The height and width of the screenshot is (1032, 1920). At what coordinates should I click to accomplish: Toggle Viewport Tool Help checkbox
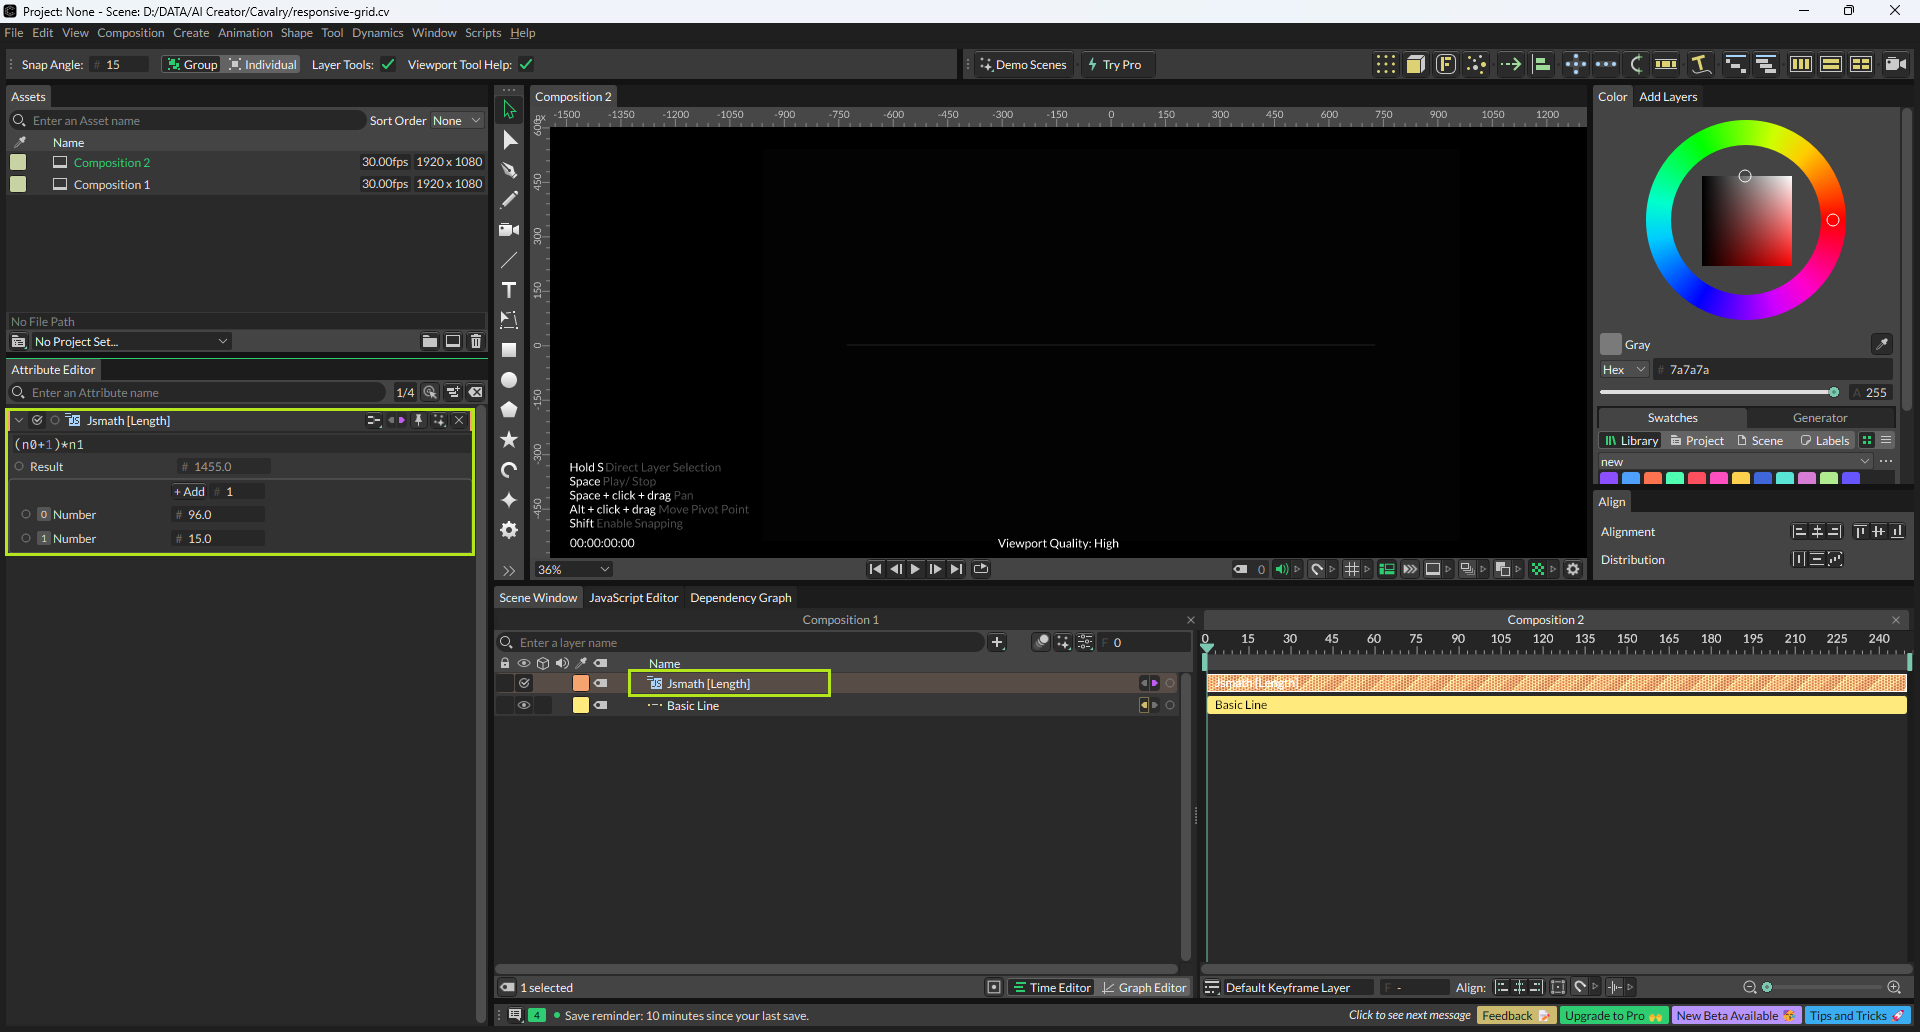526,65
